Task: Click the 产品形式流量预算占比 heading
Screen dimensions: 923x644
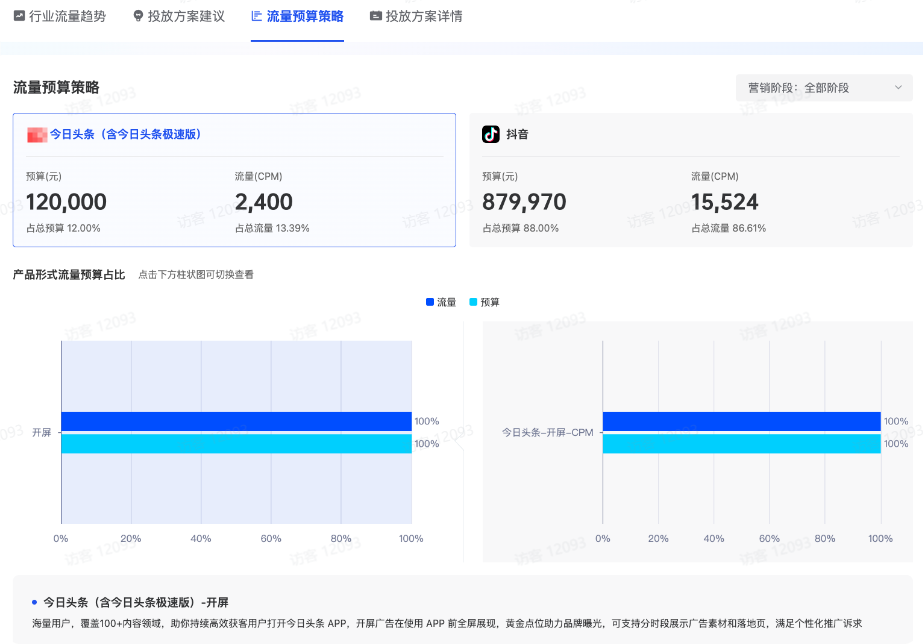Action: [x=69, y=275]
